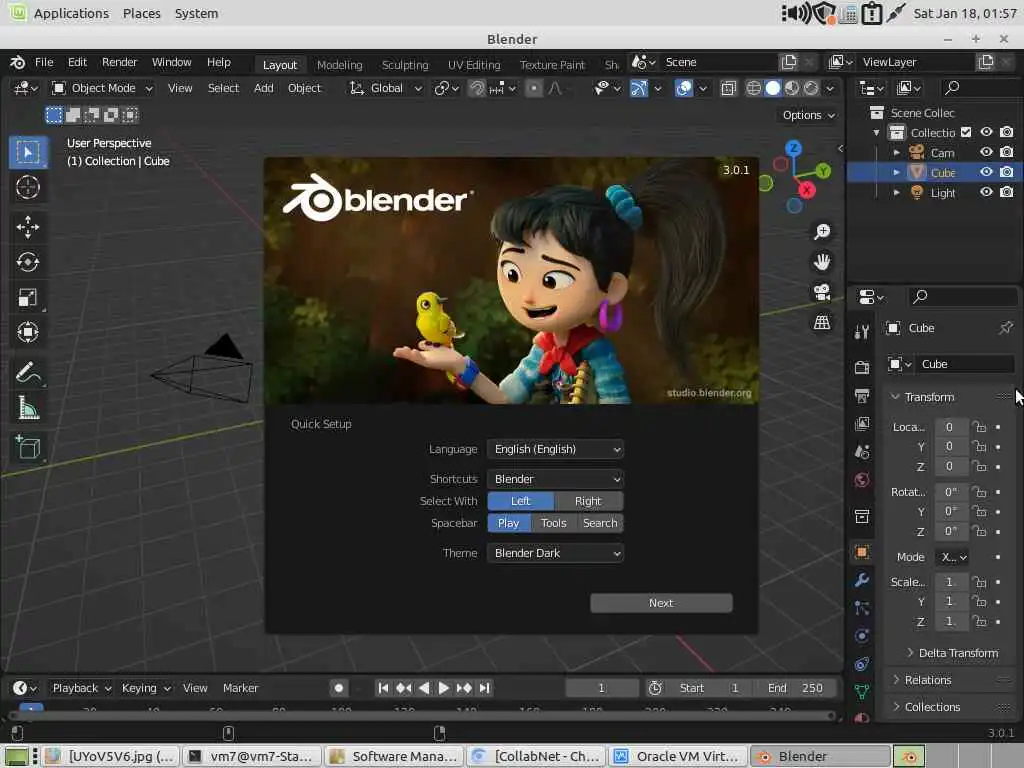Open the View Layer properties tab
The width and height of the screenshot is (1024, 768).
862,424
